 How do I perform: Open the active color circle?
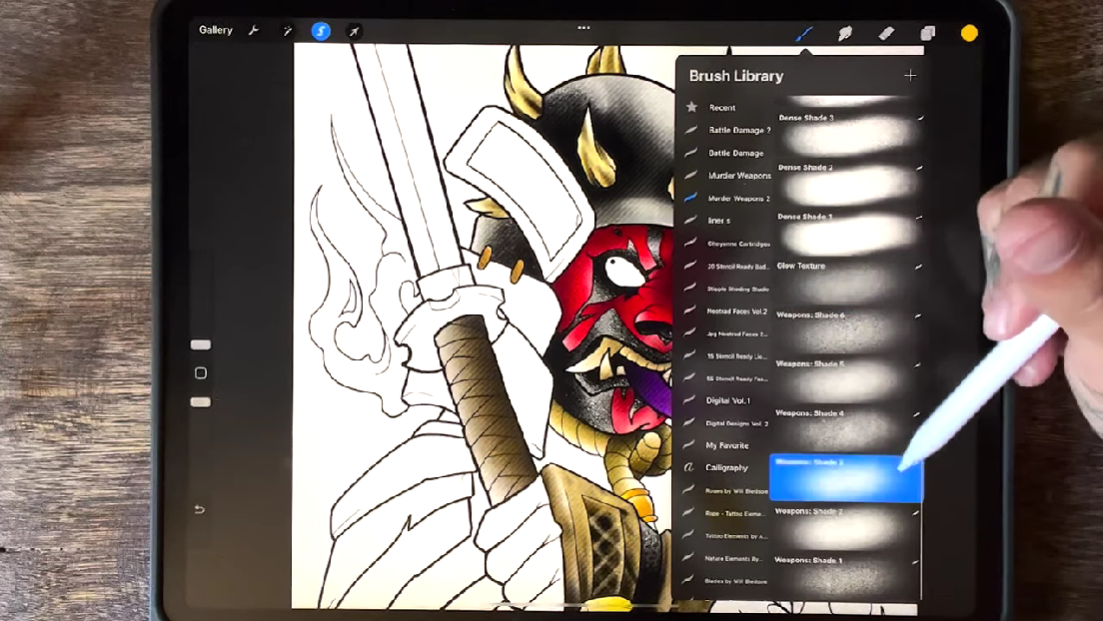(x=969, y=33)
